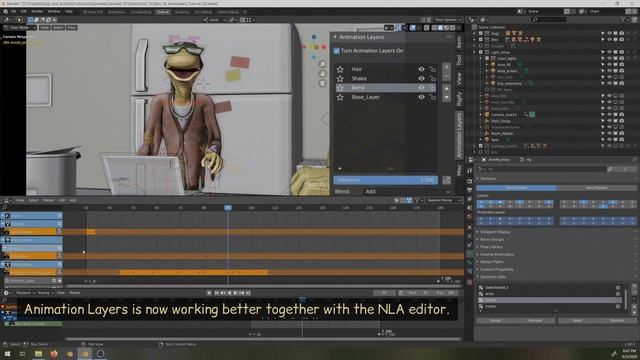The height and width of the screenshot is (360, 640).
Task: Open the Blend mode Add dropdown
Action: 407,191
